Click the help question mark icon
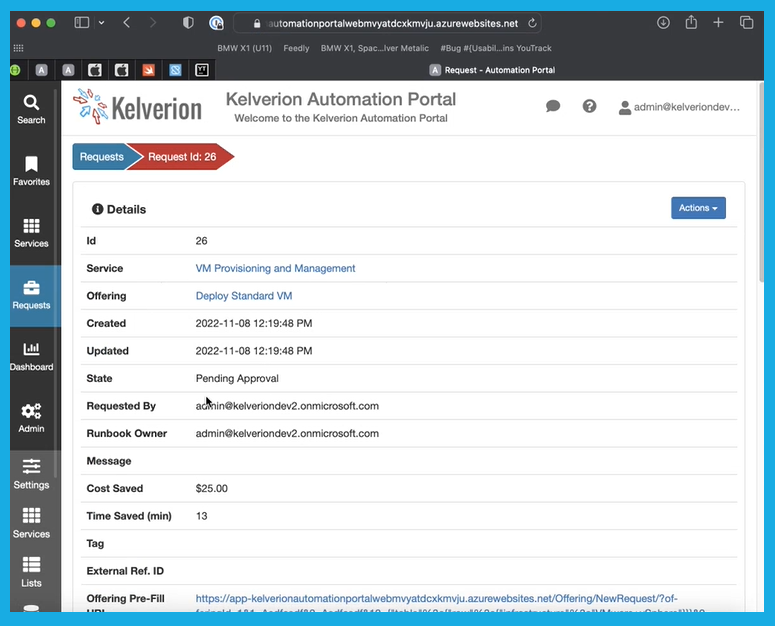 589,106
